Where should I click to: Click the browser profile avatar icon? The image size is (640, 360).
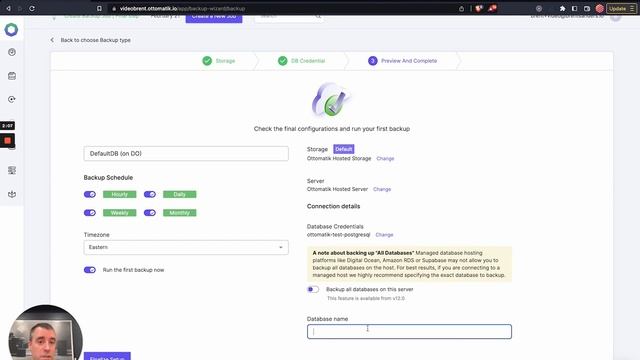coord(600,9)
